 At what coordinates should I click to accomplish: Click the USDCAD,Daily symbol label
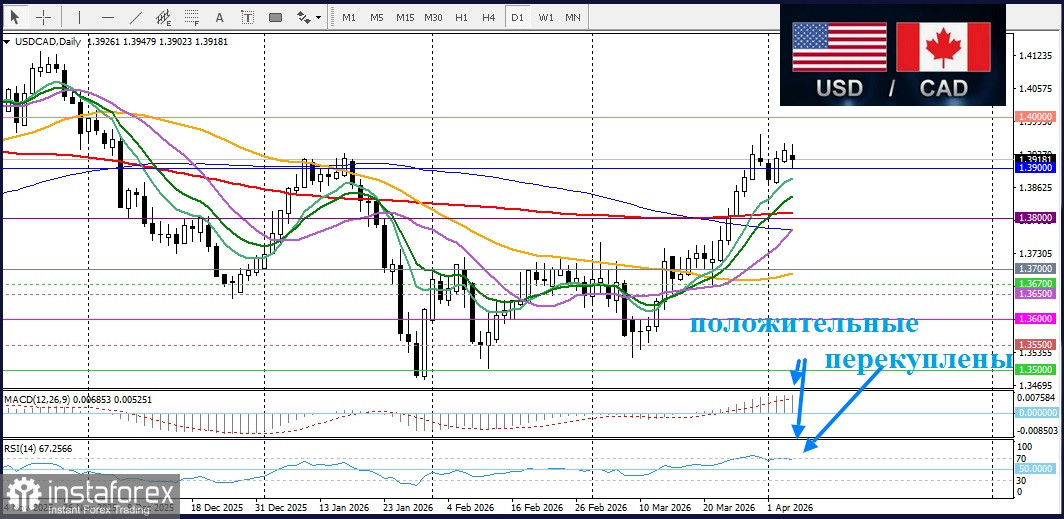(x=46, y=41)
